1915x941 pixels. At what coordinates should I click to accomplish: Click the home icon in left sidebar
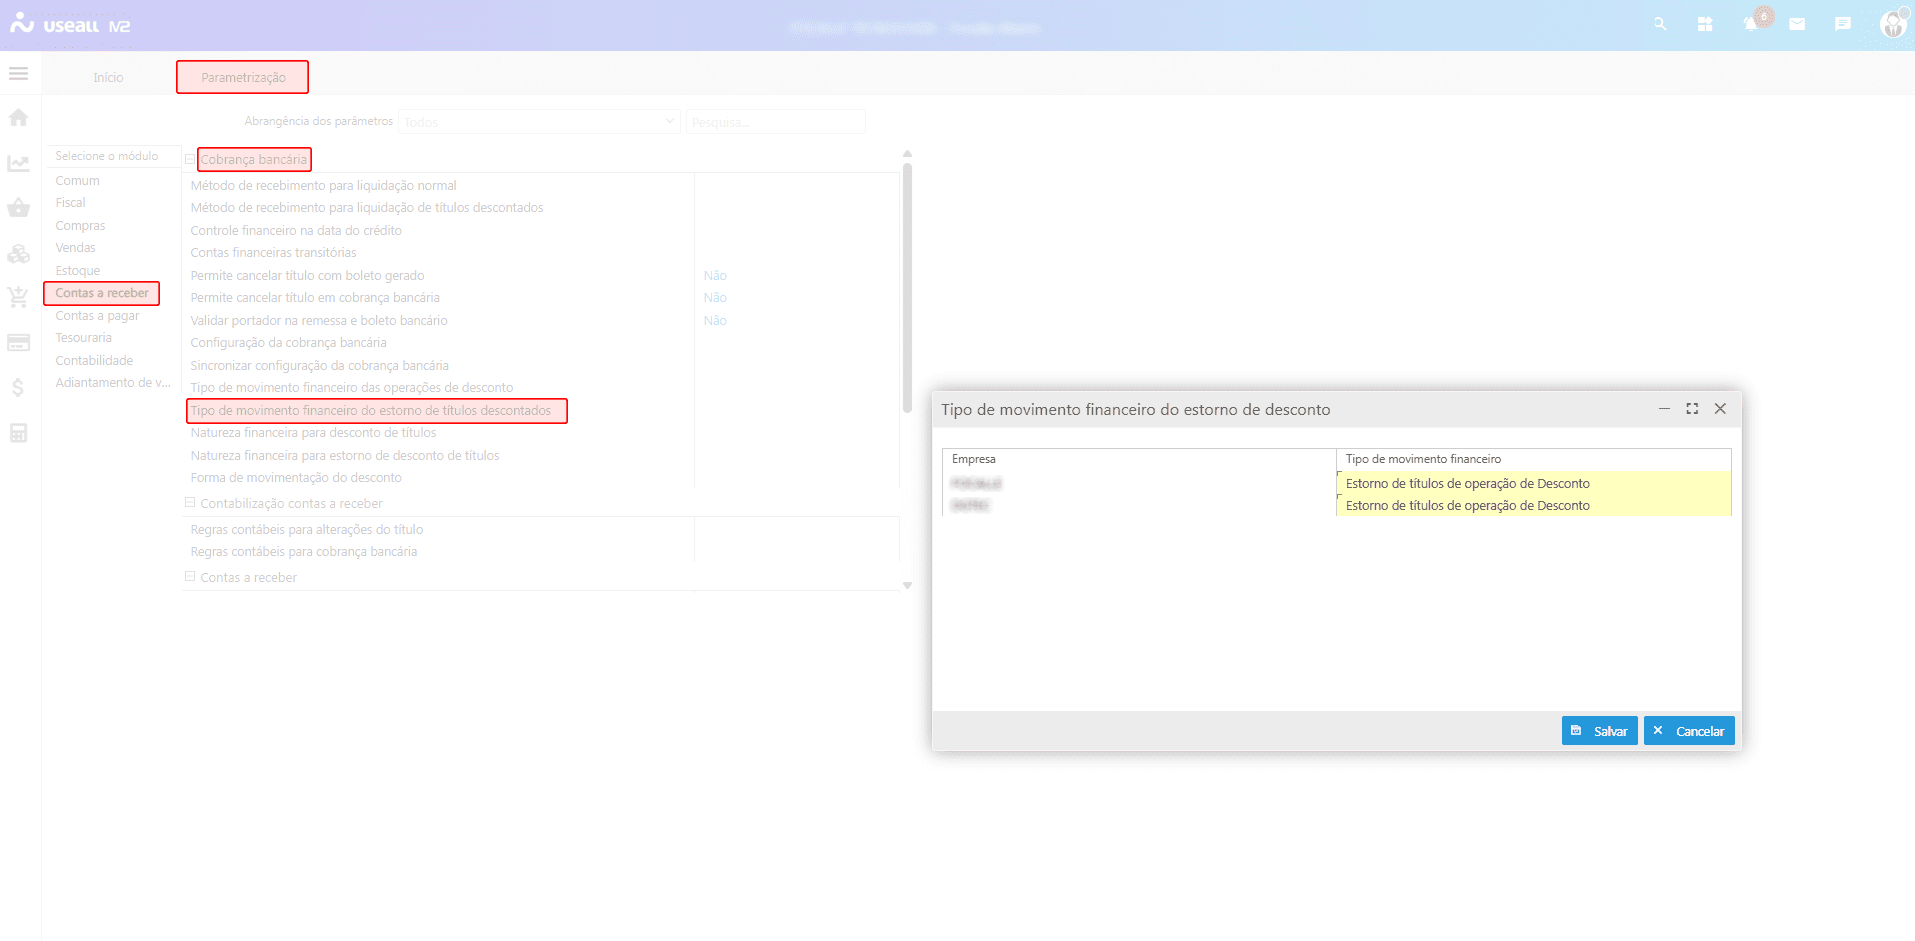click(x=18, y=118)
